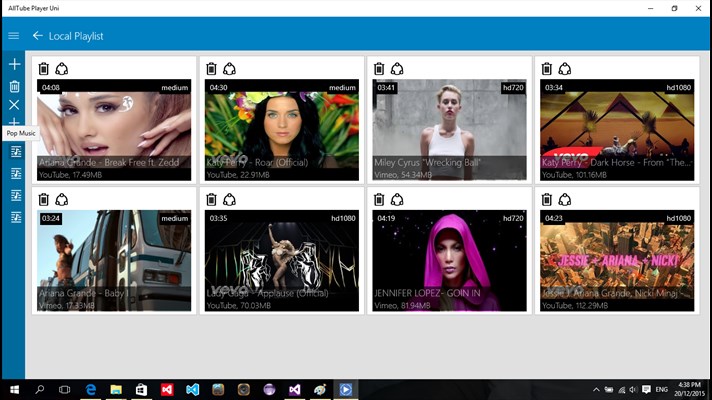Viewport: 712px width, 400px height.
Task: Click headphone icon on Lady Gaga Applause card
Action: pyautogui.click(x=229, y=199)
